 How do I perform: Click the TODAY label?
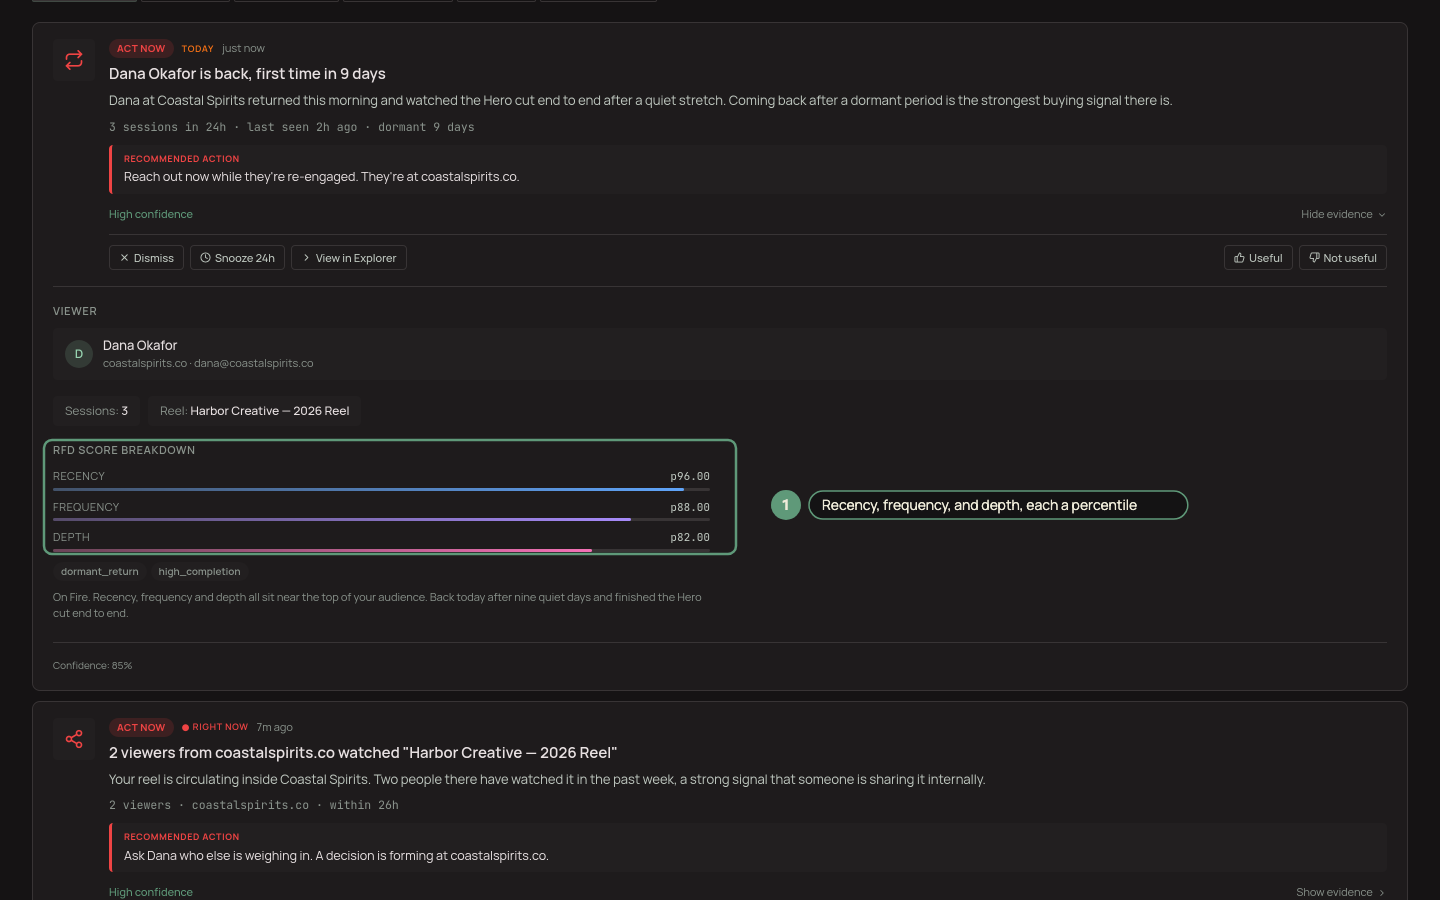(197, 48)
